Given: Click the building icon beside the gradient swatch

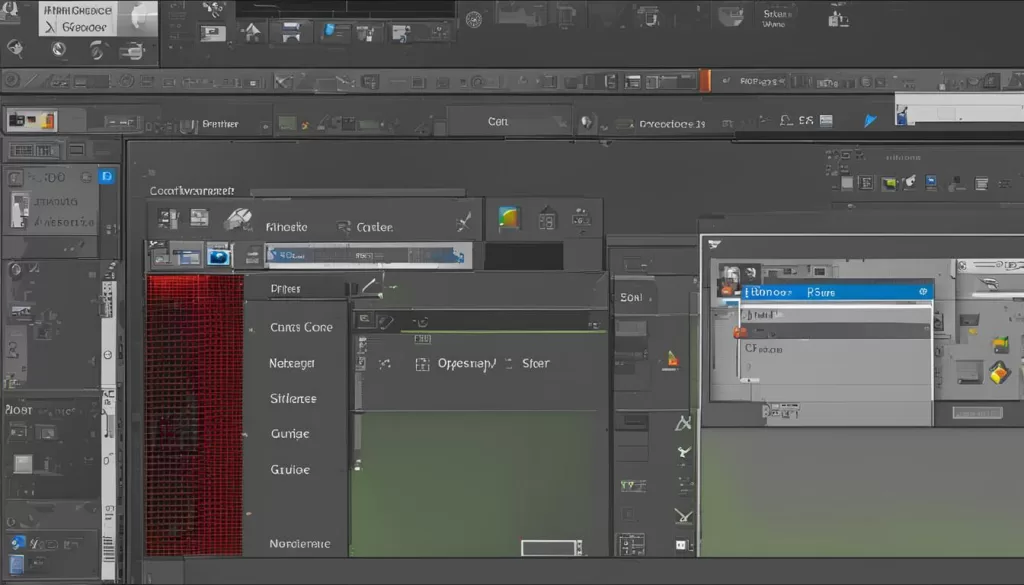Looking at the screenshot, I should point(546,218).
